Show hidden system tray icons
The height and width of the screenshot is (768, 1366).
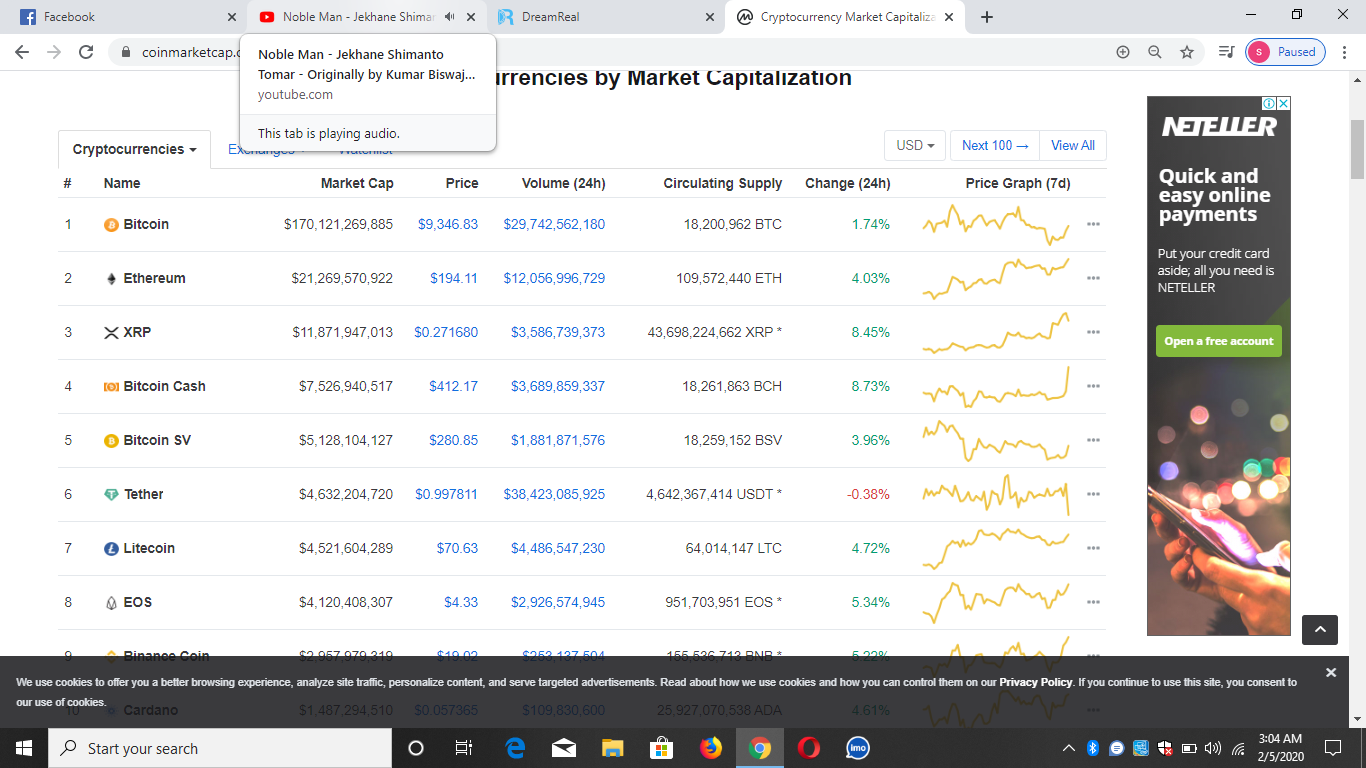(1069, 748)
